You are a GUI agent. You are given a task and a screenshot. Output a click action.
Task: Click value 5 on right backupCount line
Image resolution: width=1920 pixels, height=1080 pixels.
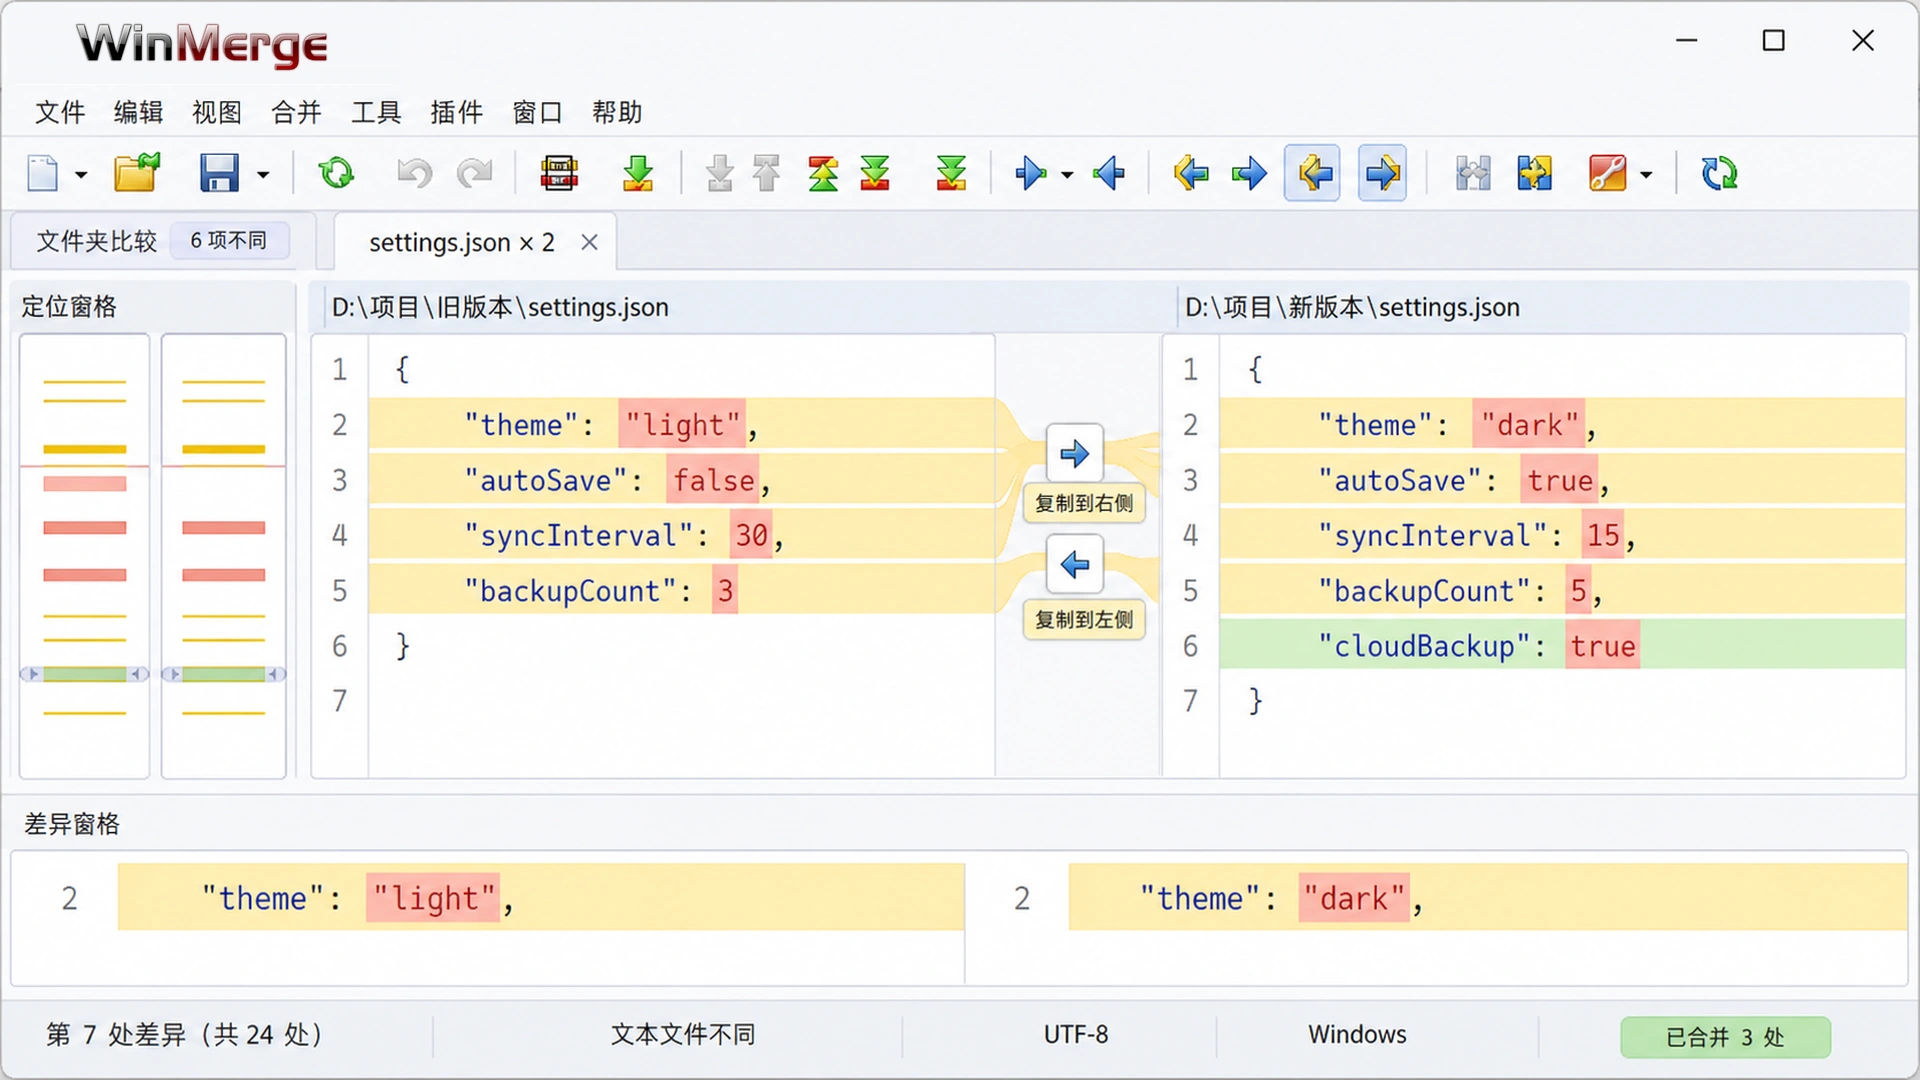pos(1578,591)
